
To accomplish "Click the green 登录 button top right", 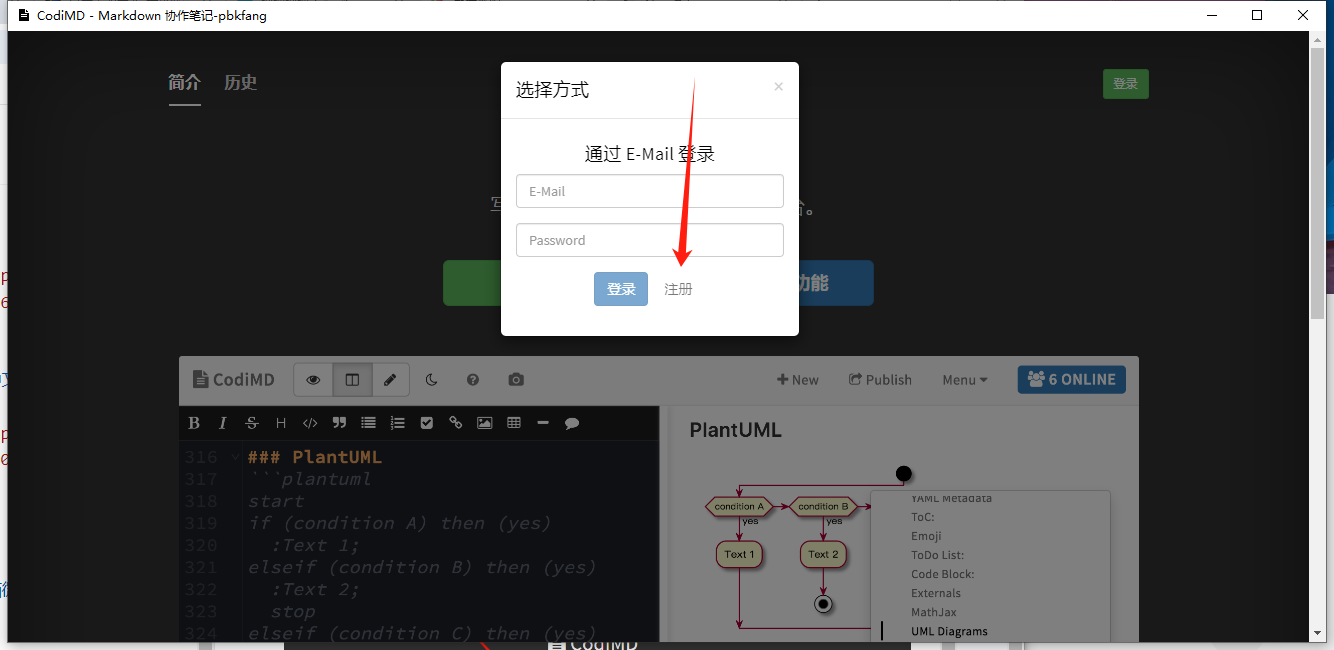I will coord(1126,84).
